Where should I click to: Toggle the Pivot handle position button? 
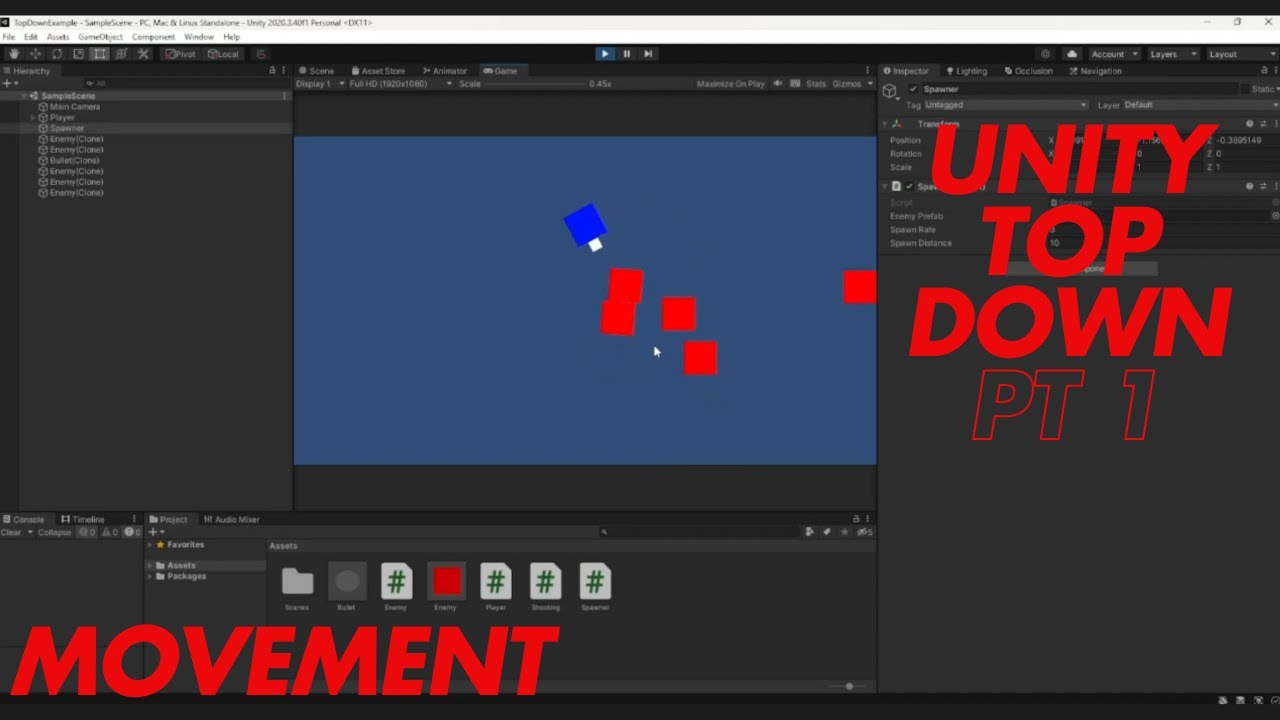181,54
